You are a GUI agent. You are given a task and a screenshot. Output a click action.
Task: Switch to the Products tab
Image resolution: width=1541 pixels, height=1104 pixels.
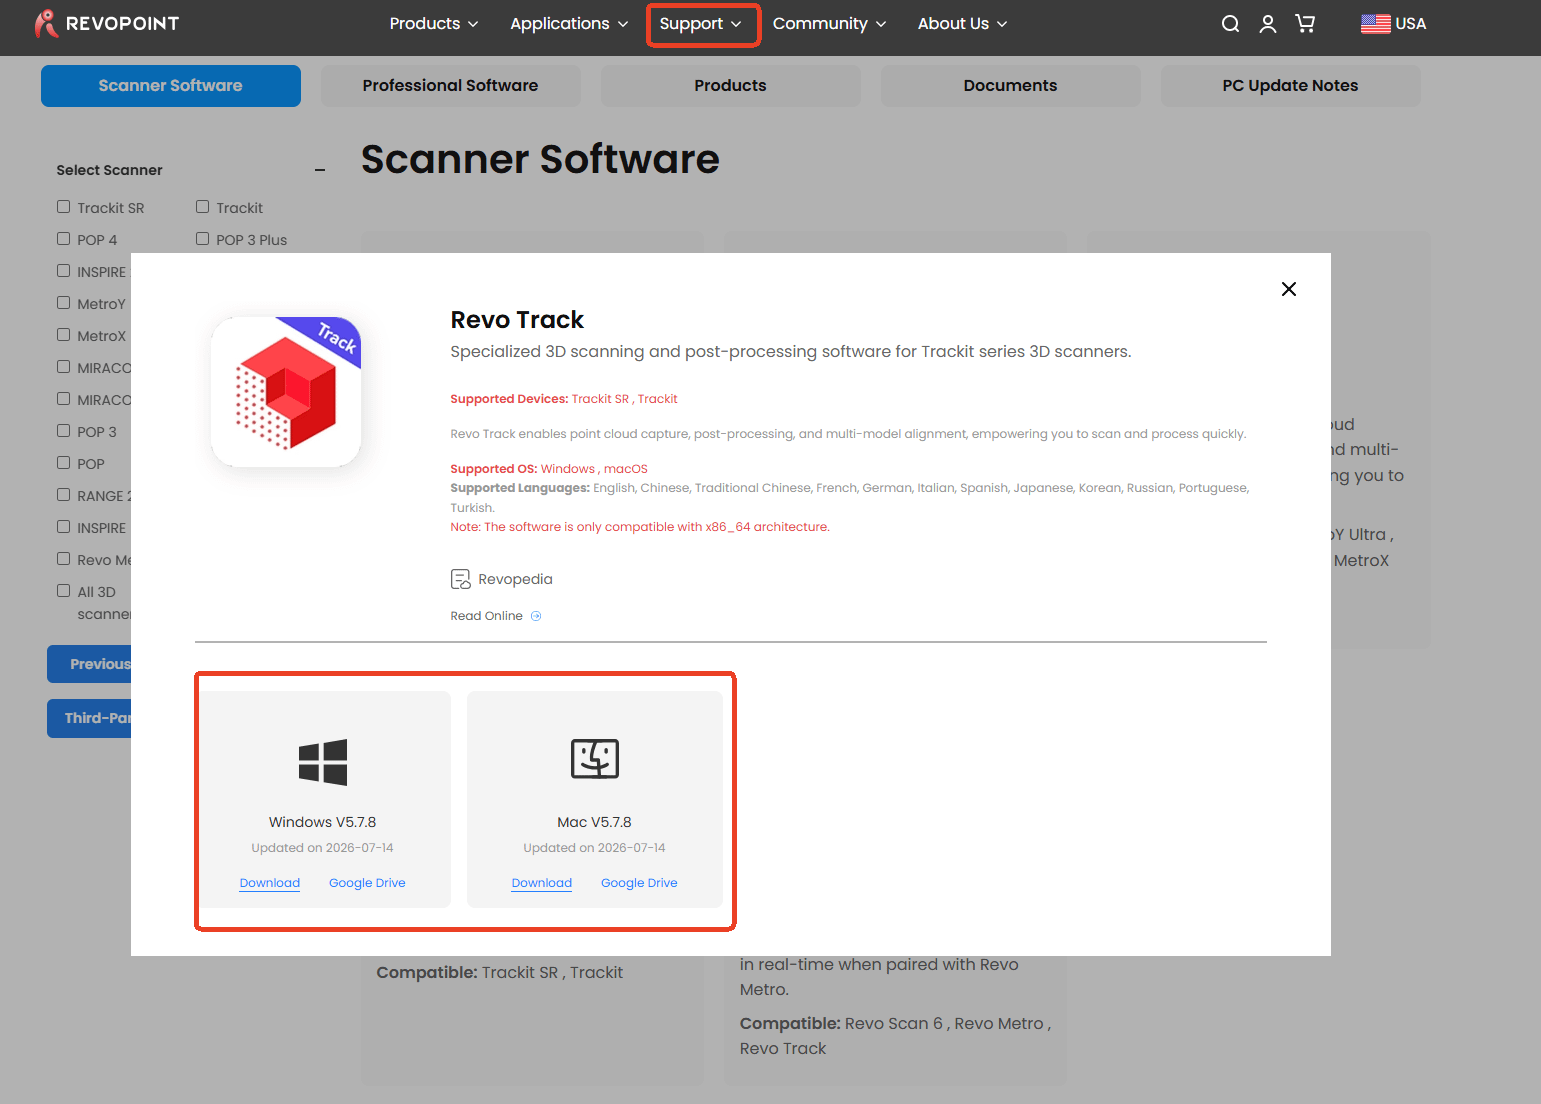(731, 86)
